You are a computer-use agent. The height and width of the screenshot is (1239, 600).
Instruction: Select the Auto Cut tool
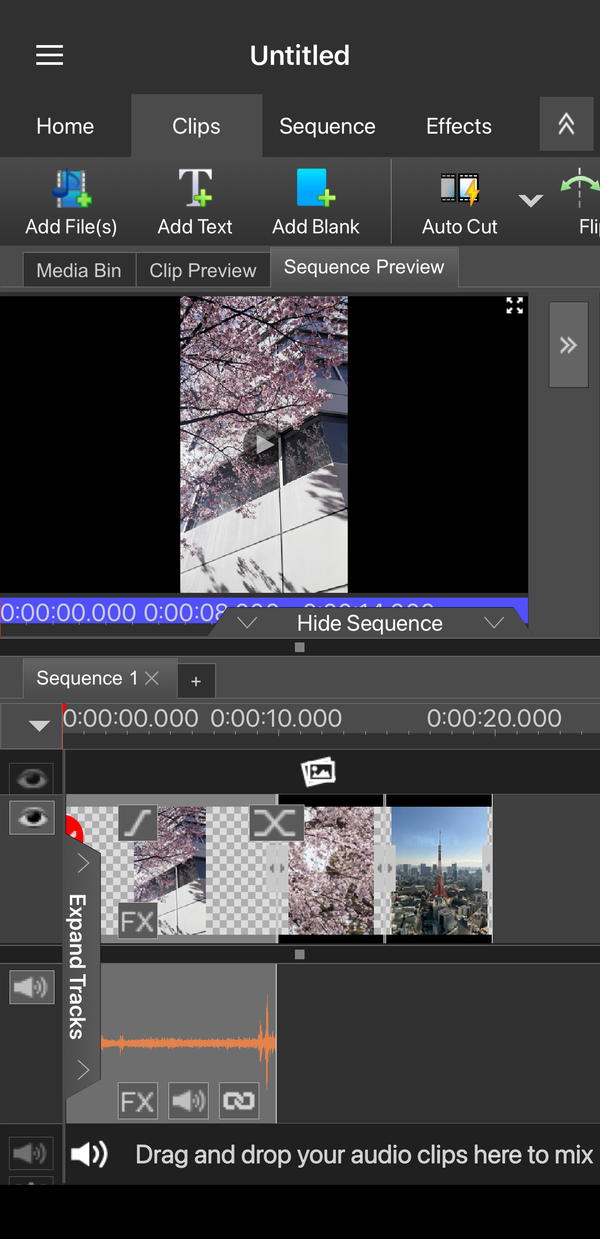460,189
